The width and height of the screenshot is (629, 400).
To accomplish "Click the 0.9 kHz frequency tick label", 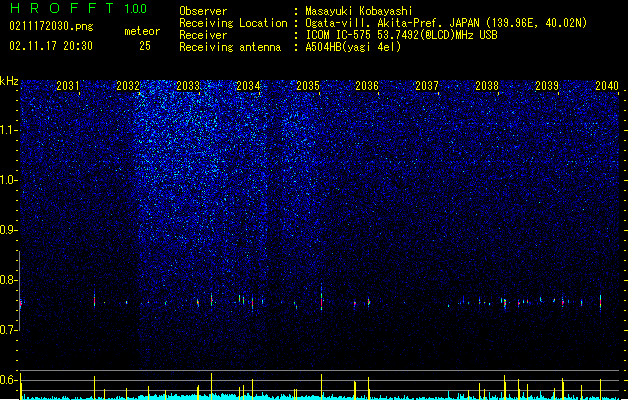I will click(x=9, y=230).
